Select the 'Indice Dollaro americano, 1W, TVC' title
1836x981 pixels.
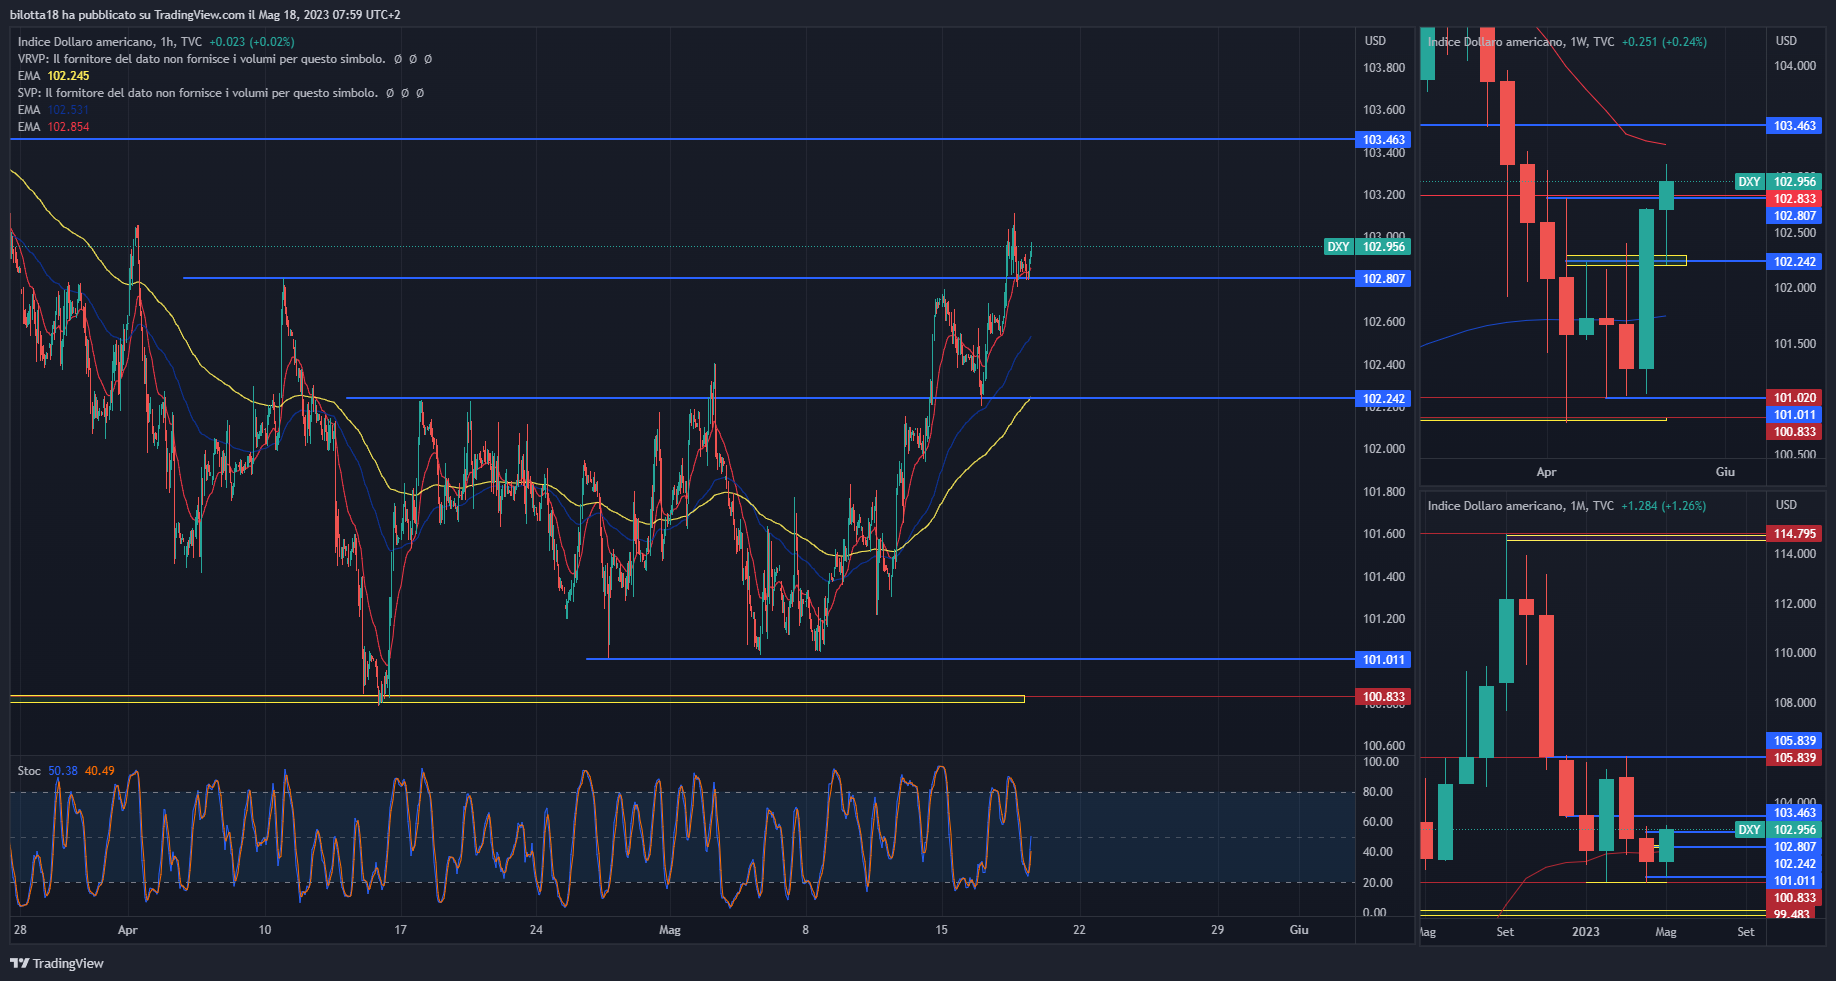point(1521,42)
